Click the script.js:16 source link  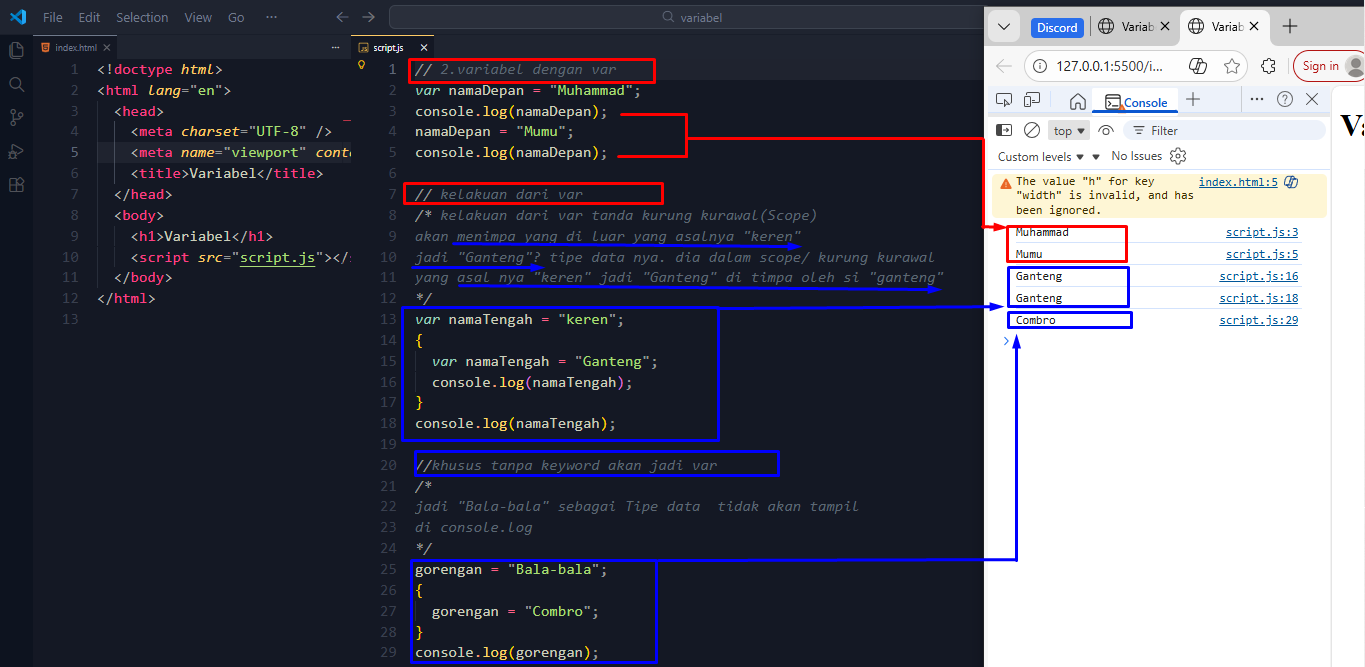(x=1258, y=276)
